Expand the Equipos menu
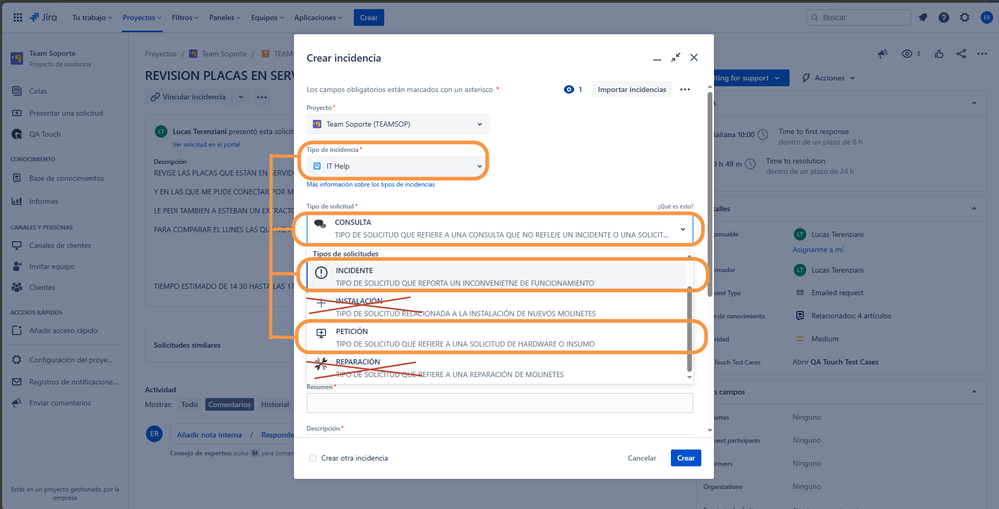This screenshot has width=999, height=509. click(x=266, y=18)
